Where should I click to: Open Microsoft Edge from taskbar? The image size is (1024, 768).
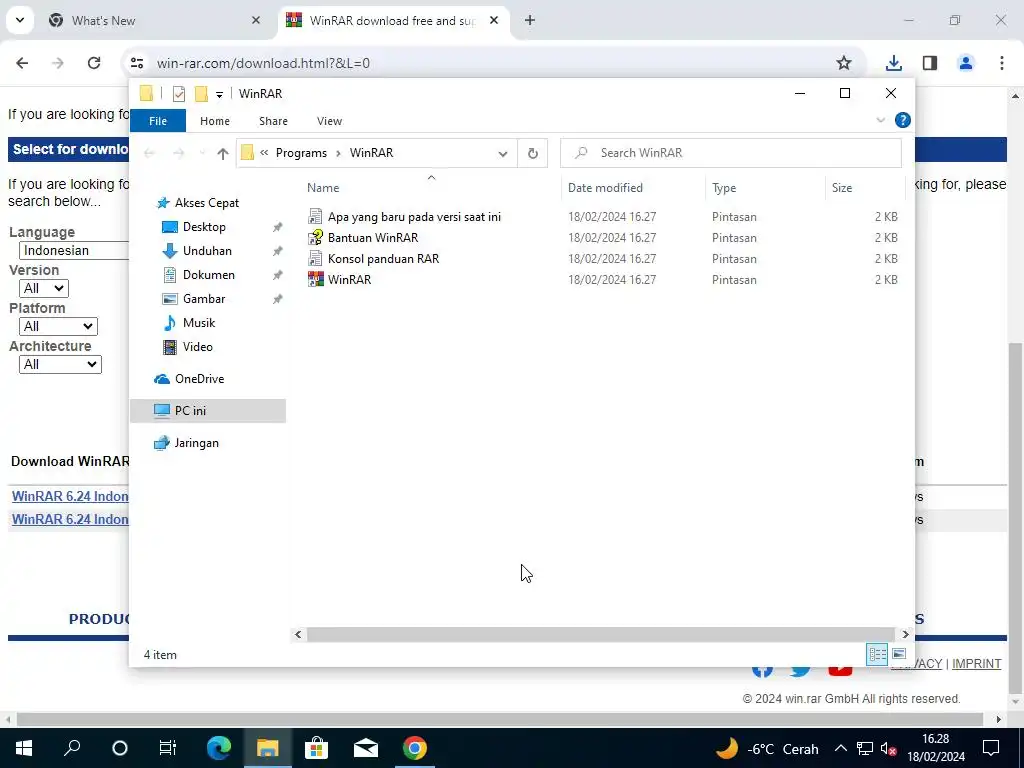pyautogui.click(x=219, y=748)
